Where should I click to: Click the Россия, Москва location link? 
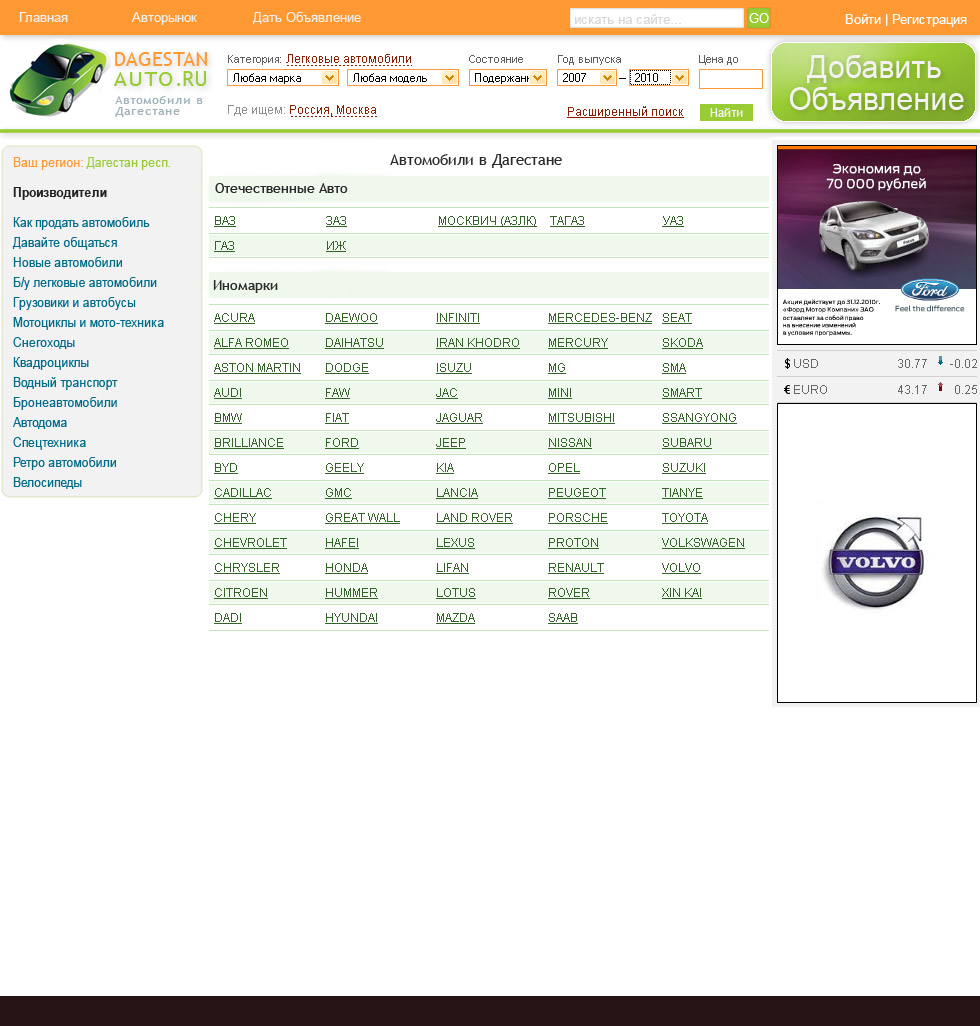click(x=333, y=110)
